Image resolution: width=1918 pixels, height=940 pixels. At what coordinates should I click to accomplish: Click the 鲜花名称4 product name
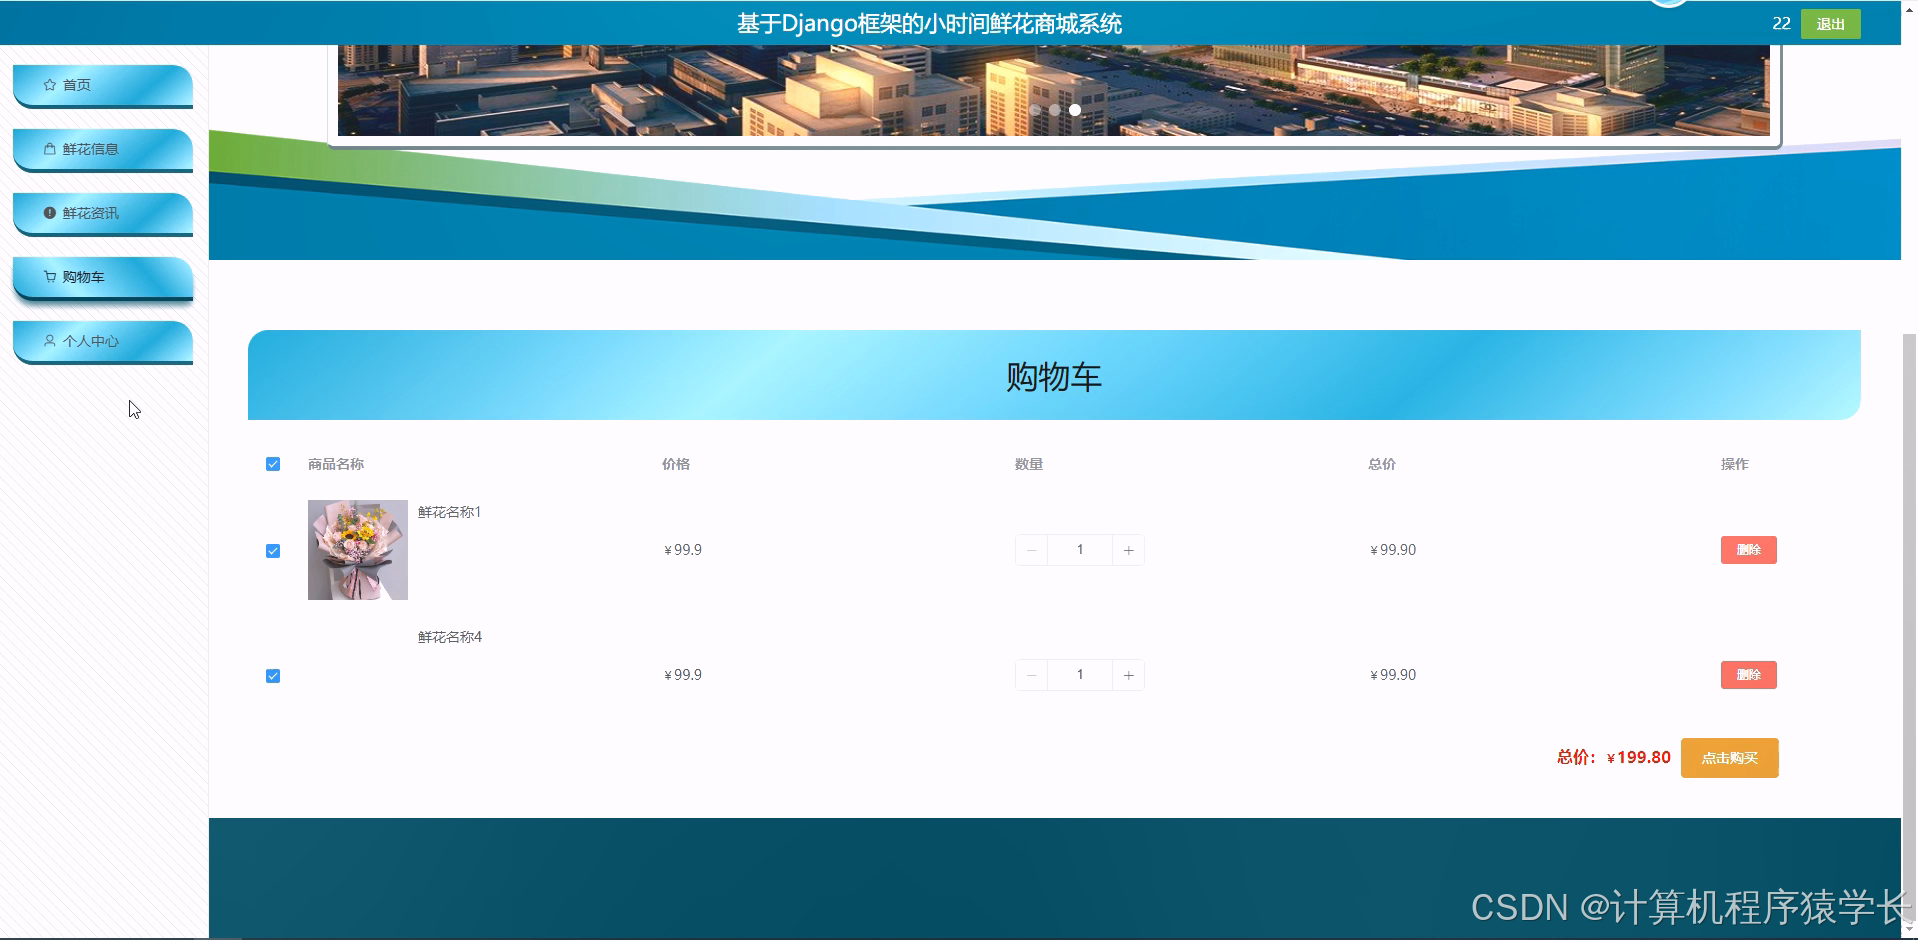(450, 637)
